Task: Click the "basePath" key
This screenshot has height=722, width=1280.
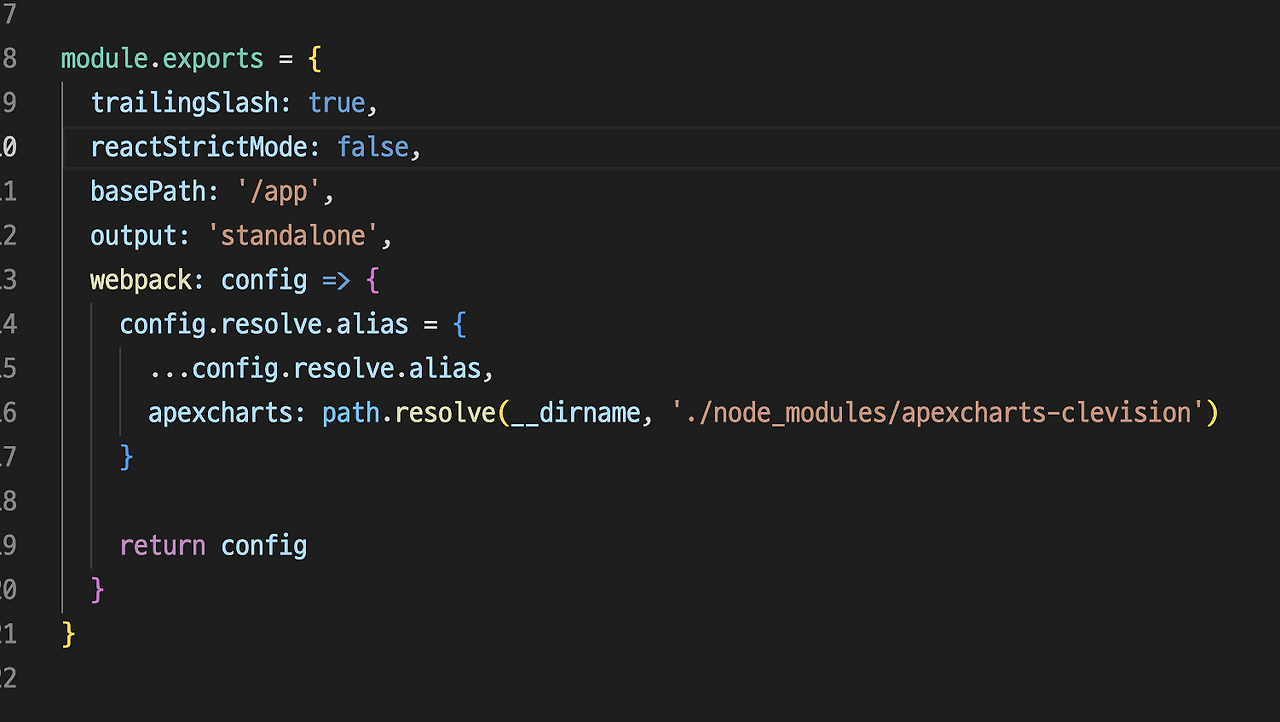Action: pos(148,191)
